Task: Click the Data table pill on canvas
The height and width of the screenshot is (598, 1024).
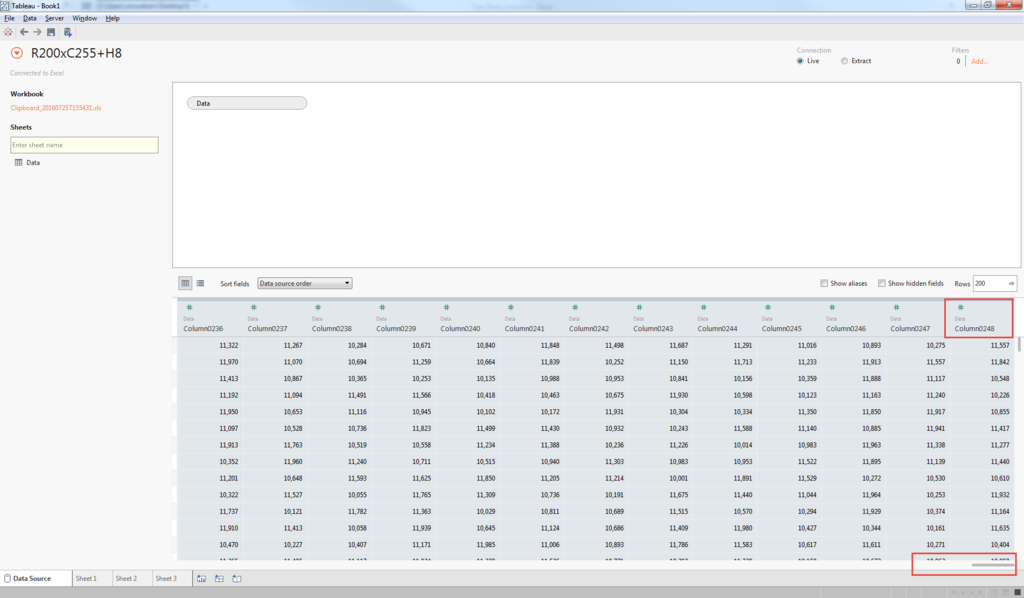Action: [x=247, y=103]
